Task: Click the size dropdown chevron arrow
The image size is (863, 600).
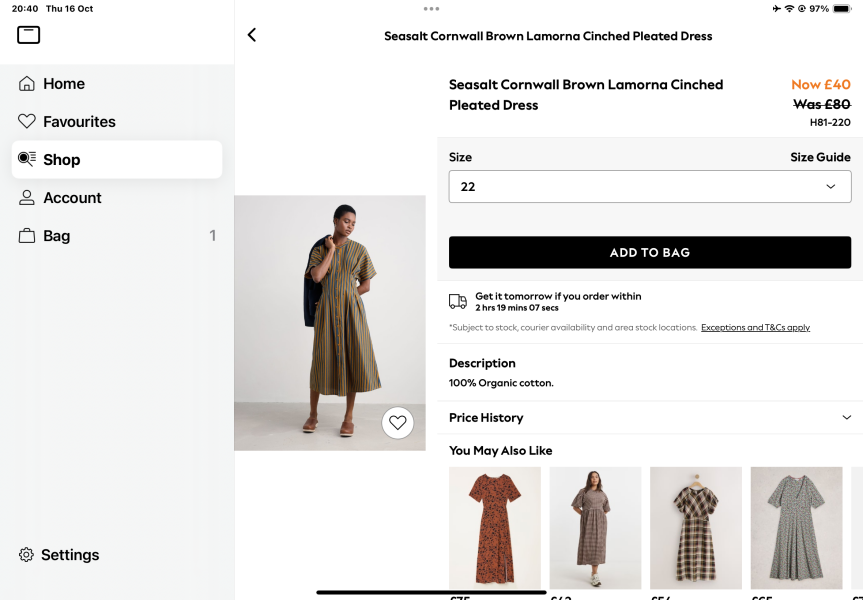Action: [831, 187]
